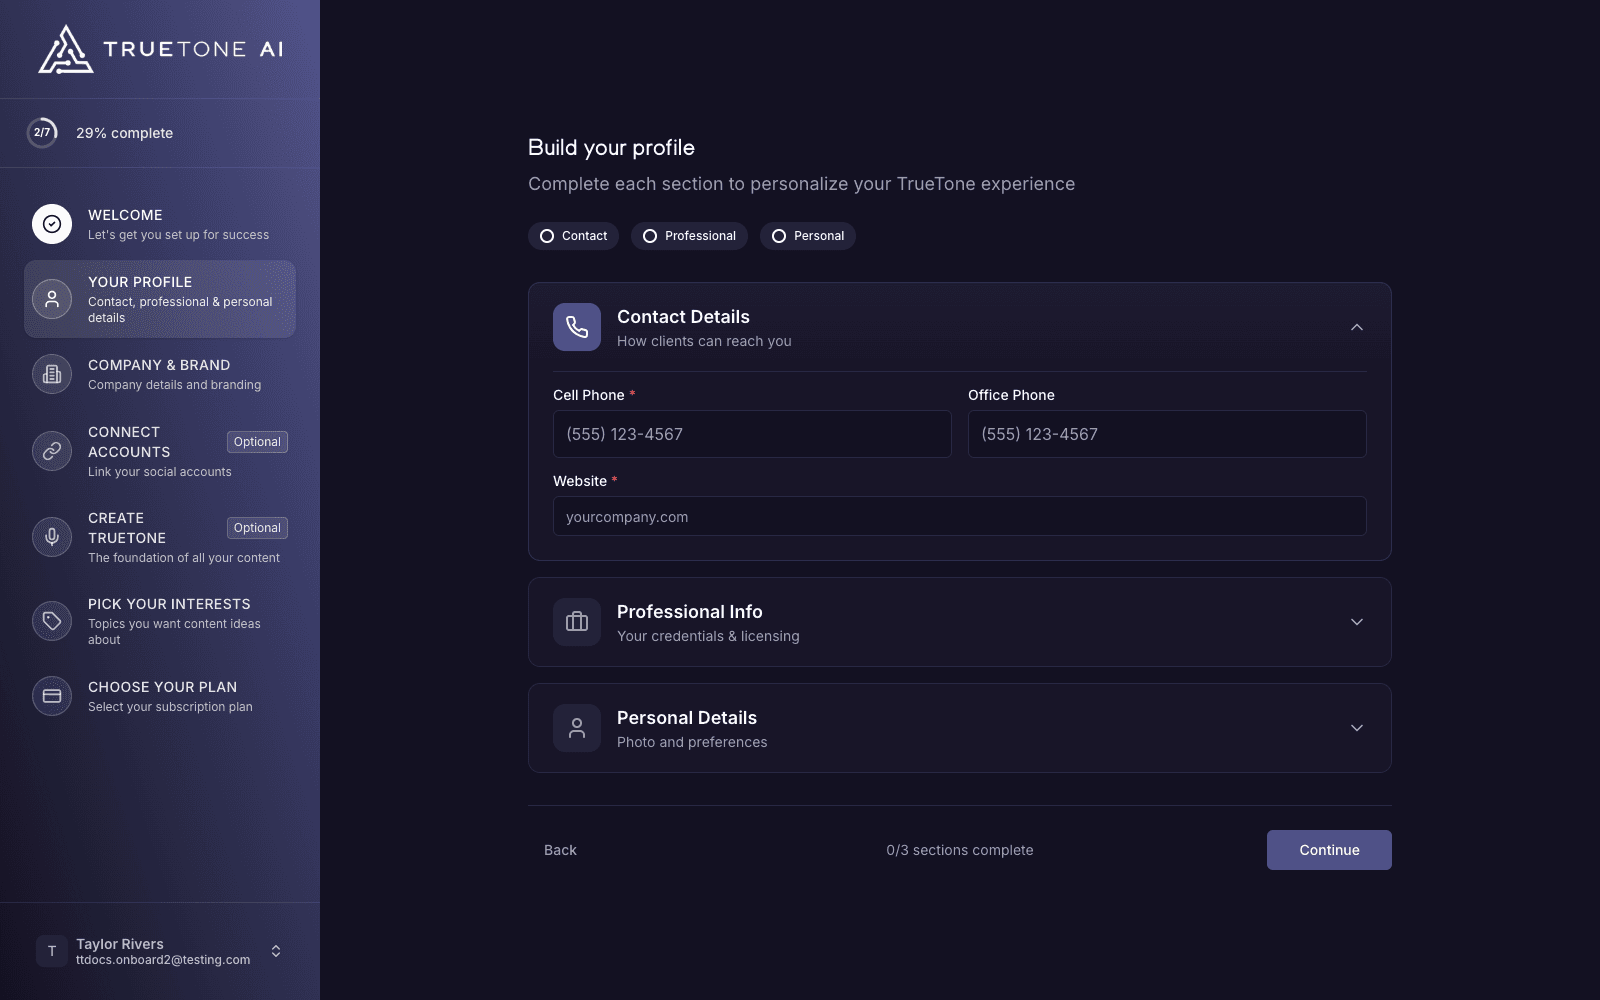The height and width of the screenshot is (1000, 1600).
Task: Click the TrueTone AI logo
Action: tap(160, 49)
